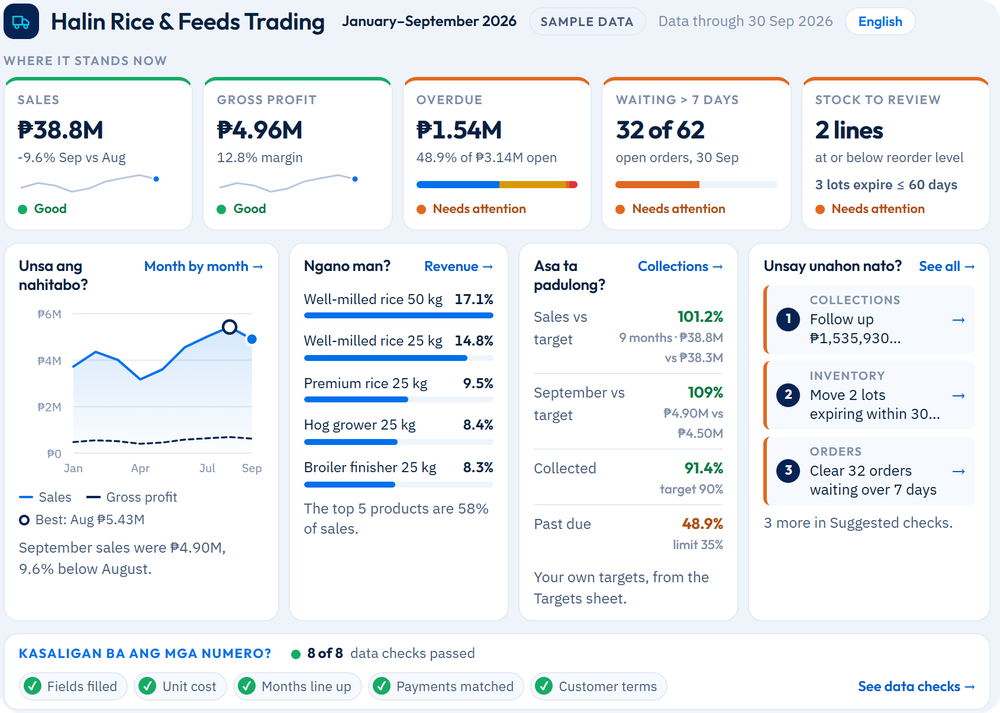Image resolution: width=1000 pixels, height=713 pixels.
Task: Click '8 of 8 data checks passed' text
Action: coord(391,654)
